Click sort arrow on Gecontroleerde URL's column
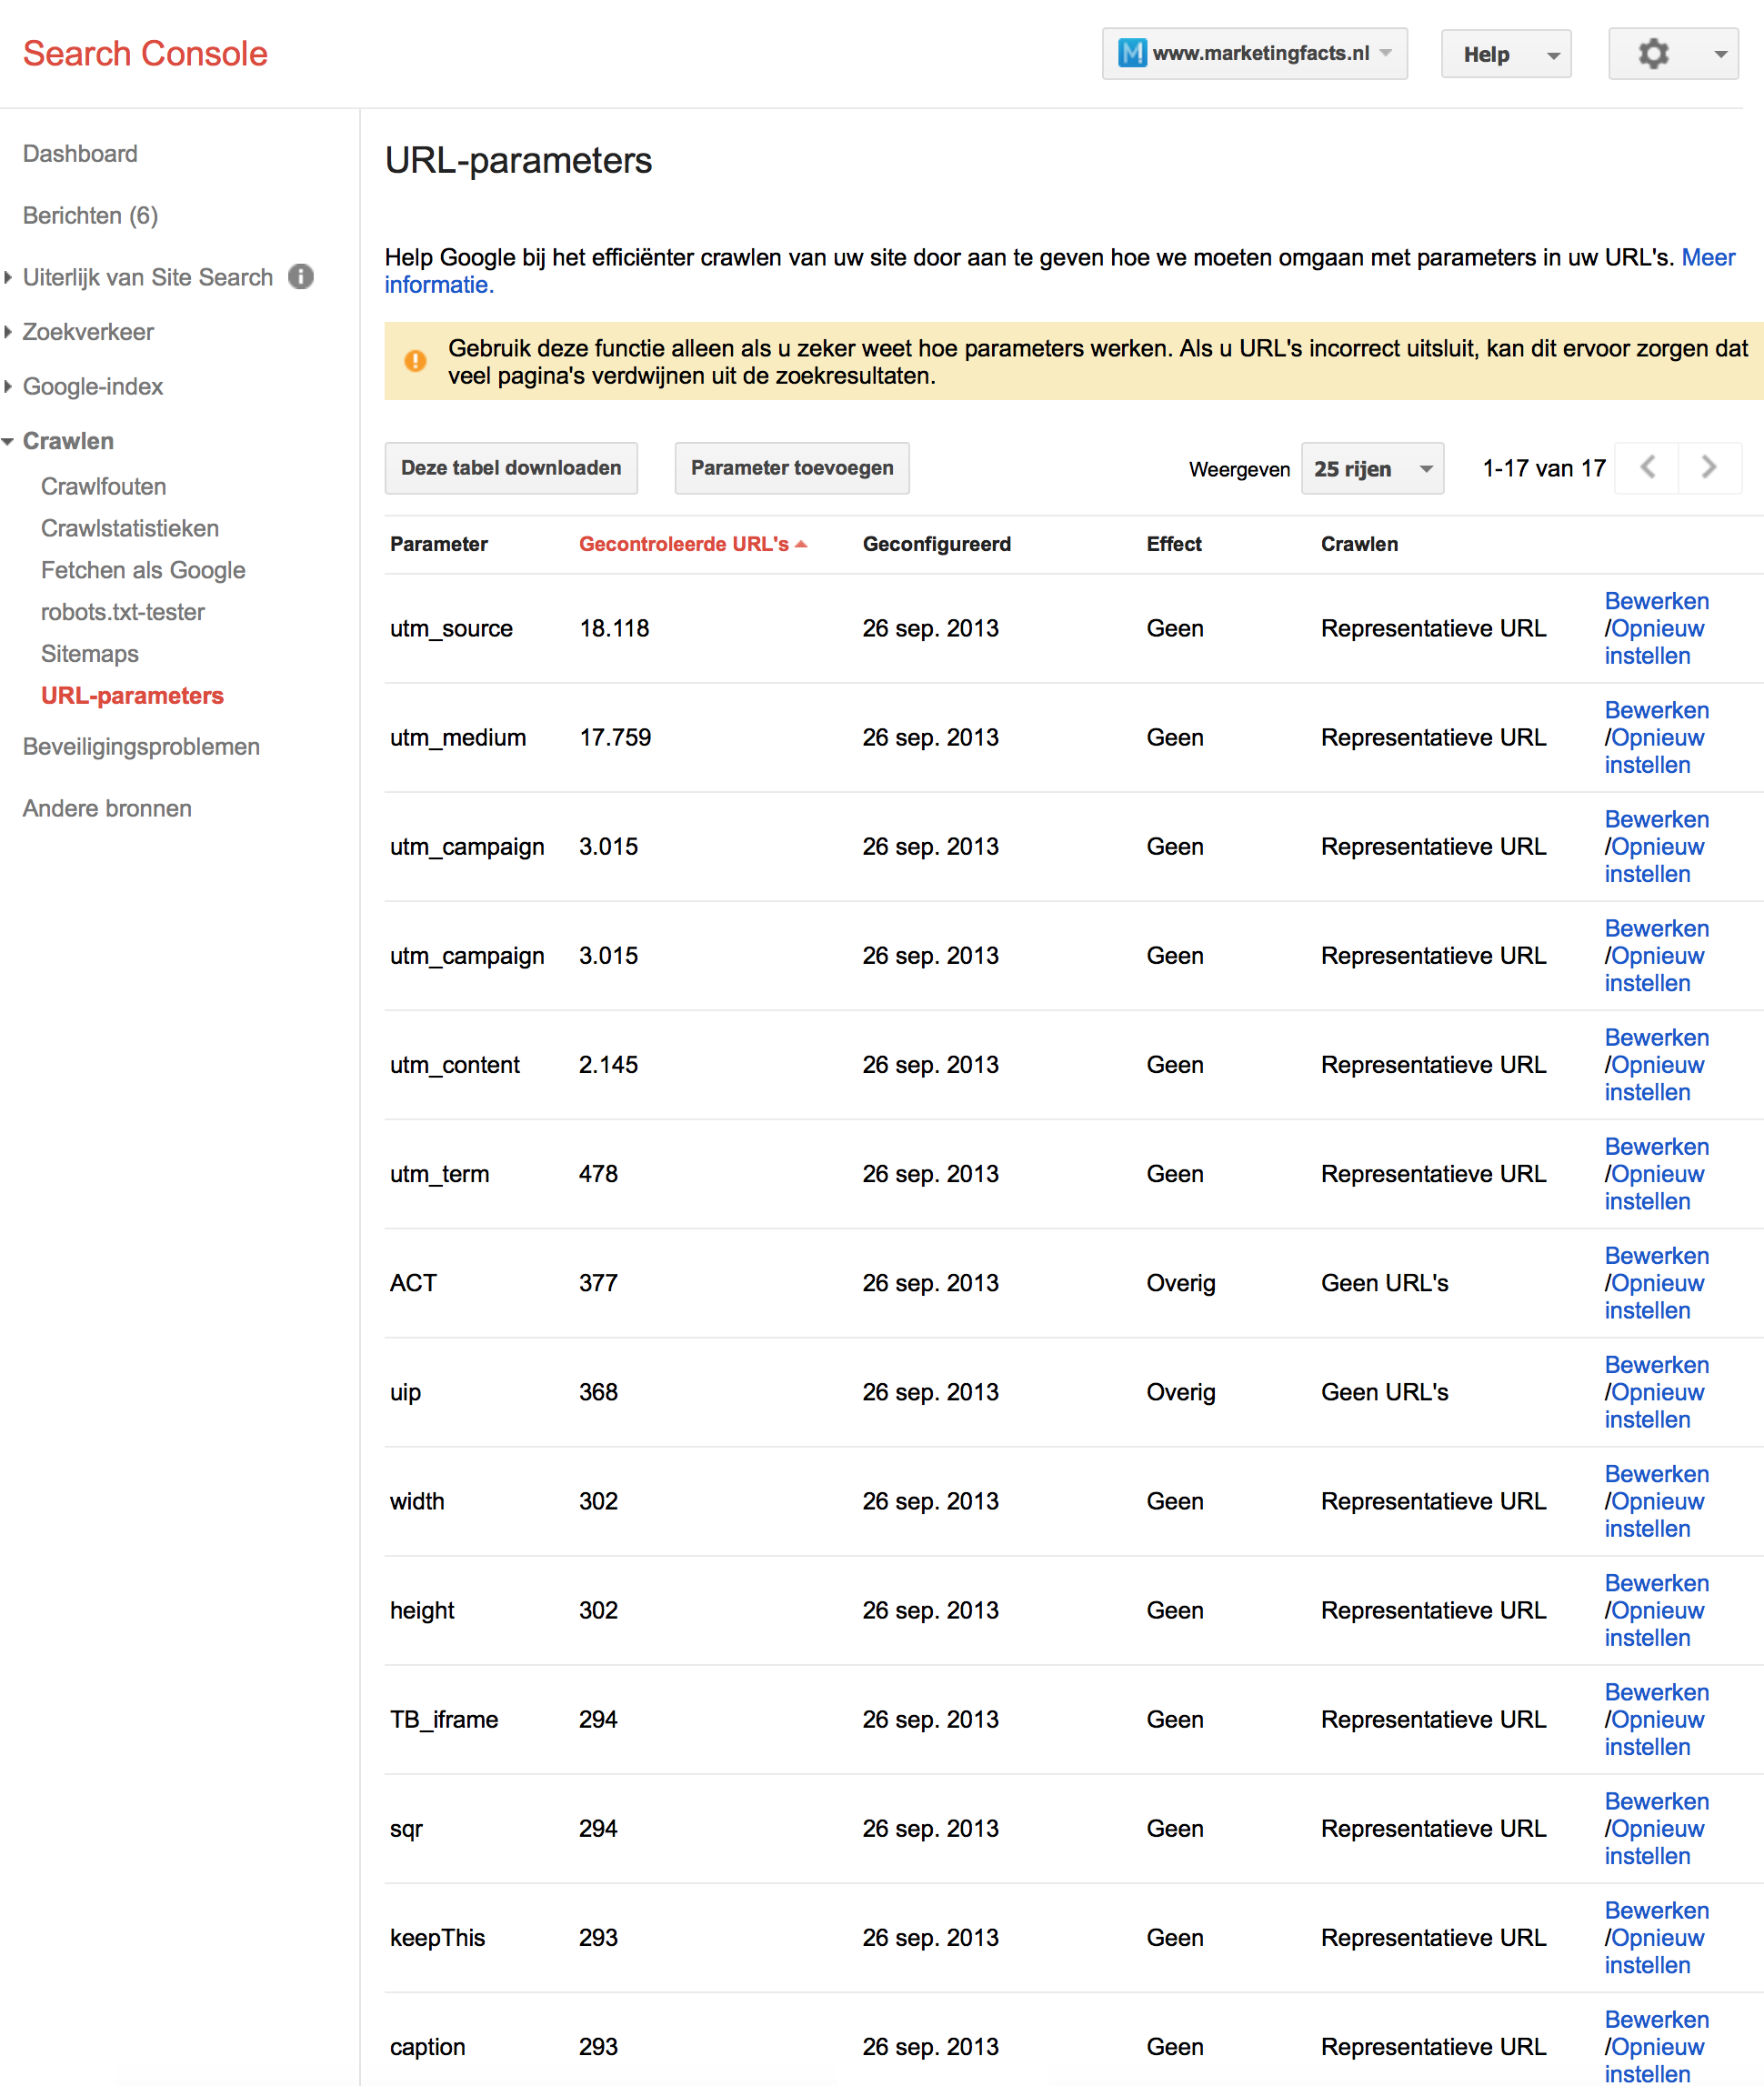1764x2086 pixels. click(x=801, y=544)
